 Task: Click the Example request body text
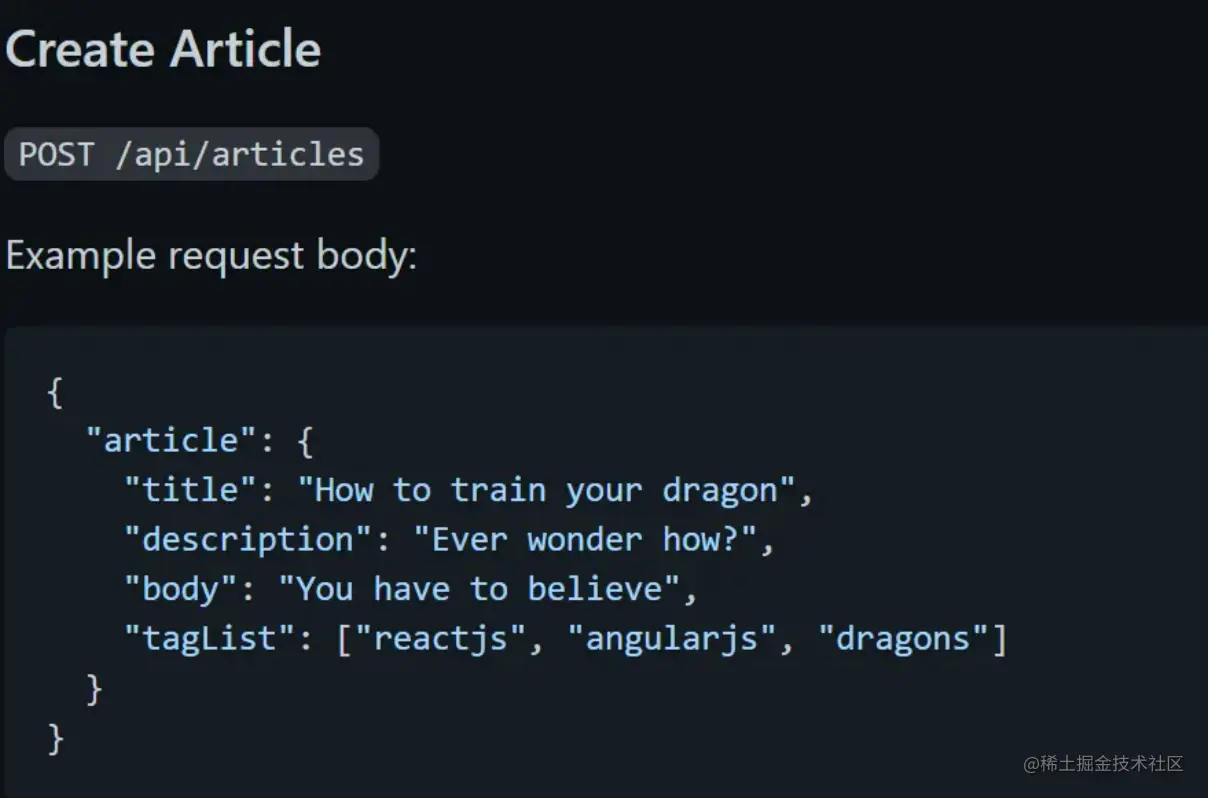point(211,256)
